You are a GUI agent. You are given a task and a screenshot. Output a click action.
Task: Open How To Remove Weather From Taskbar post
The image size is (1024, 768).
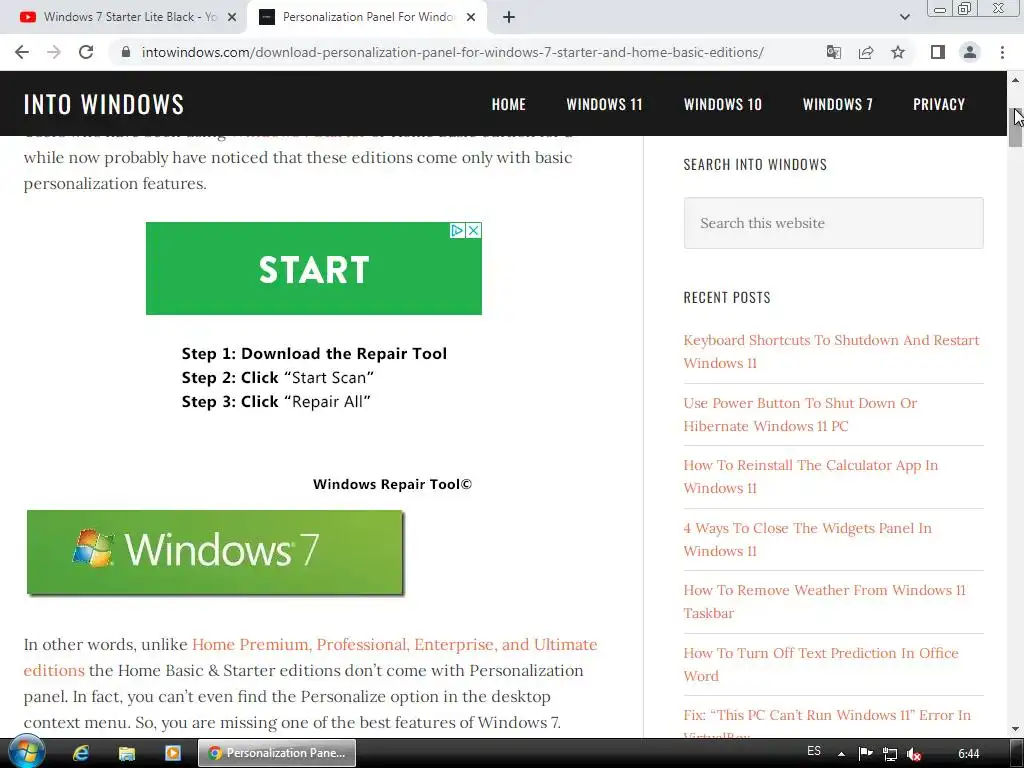point(824,601)
